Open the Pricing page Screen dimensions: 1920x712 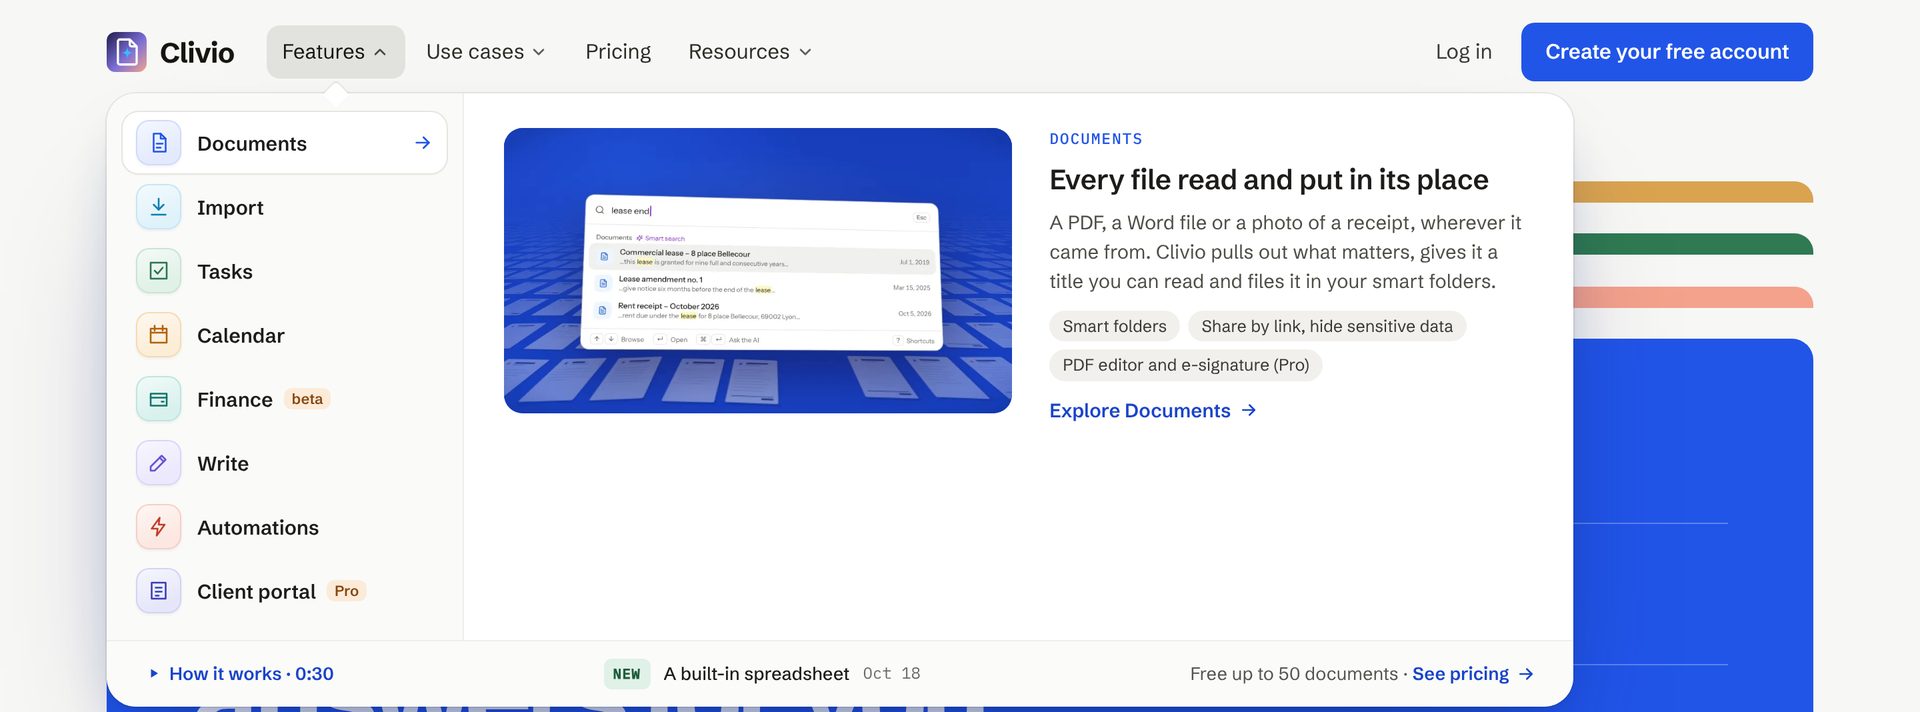[x=618, y=52]
